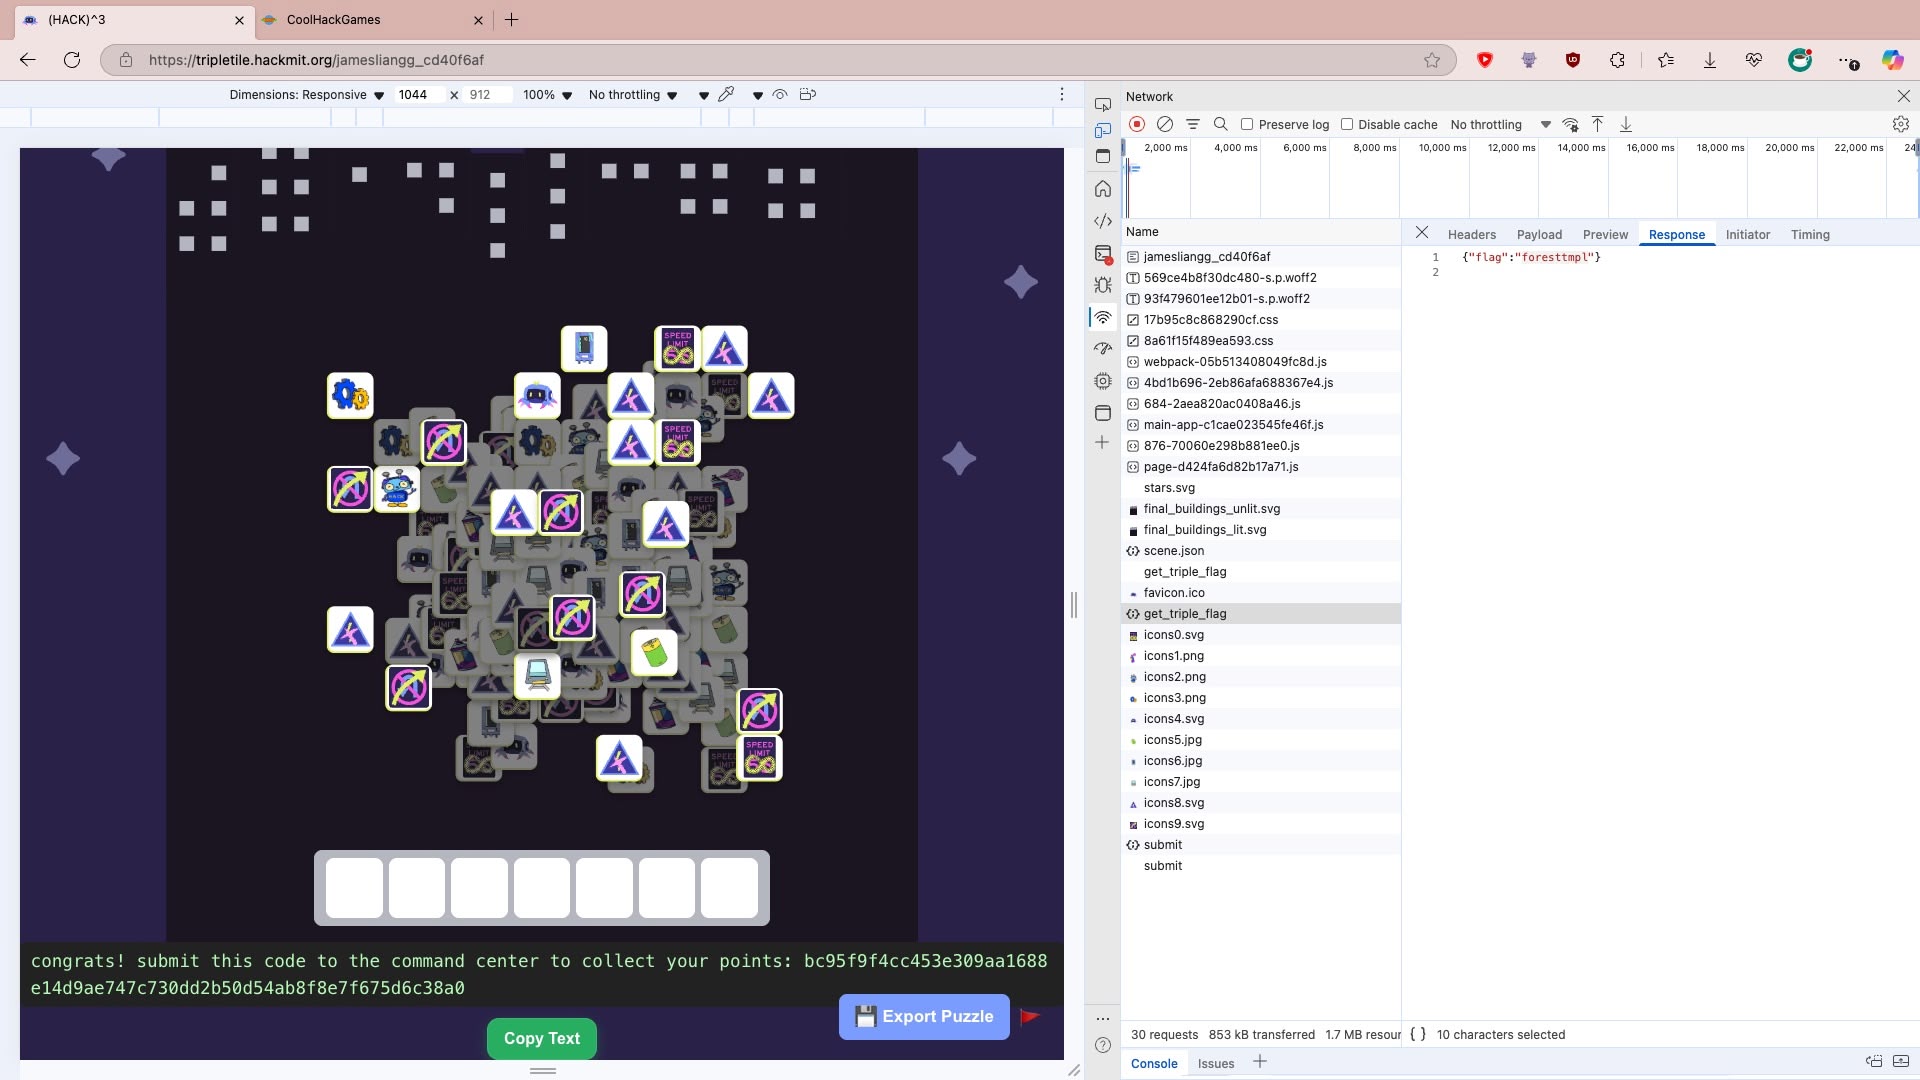Viewport: 1920px width, 1080px height.
Task: Click the record network log button
Action: pyautogui.click(x=1137, y=124)
